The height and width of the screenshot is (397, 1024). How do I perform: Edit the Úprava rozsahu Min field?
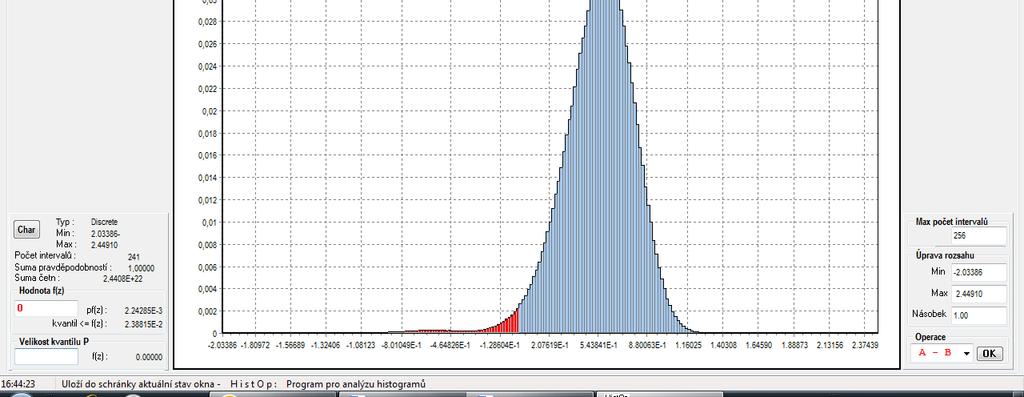(x=978, y=272)
